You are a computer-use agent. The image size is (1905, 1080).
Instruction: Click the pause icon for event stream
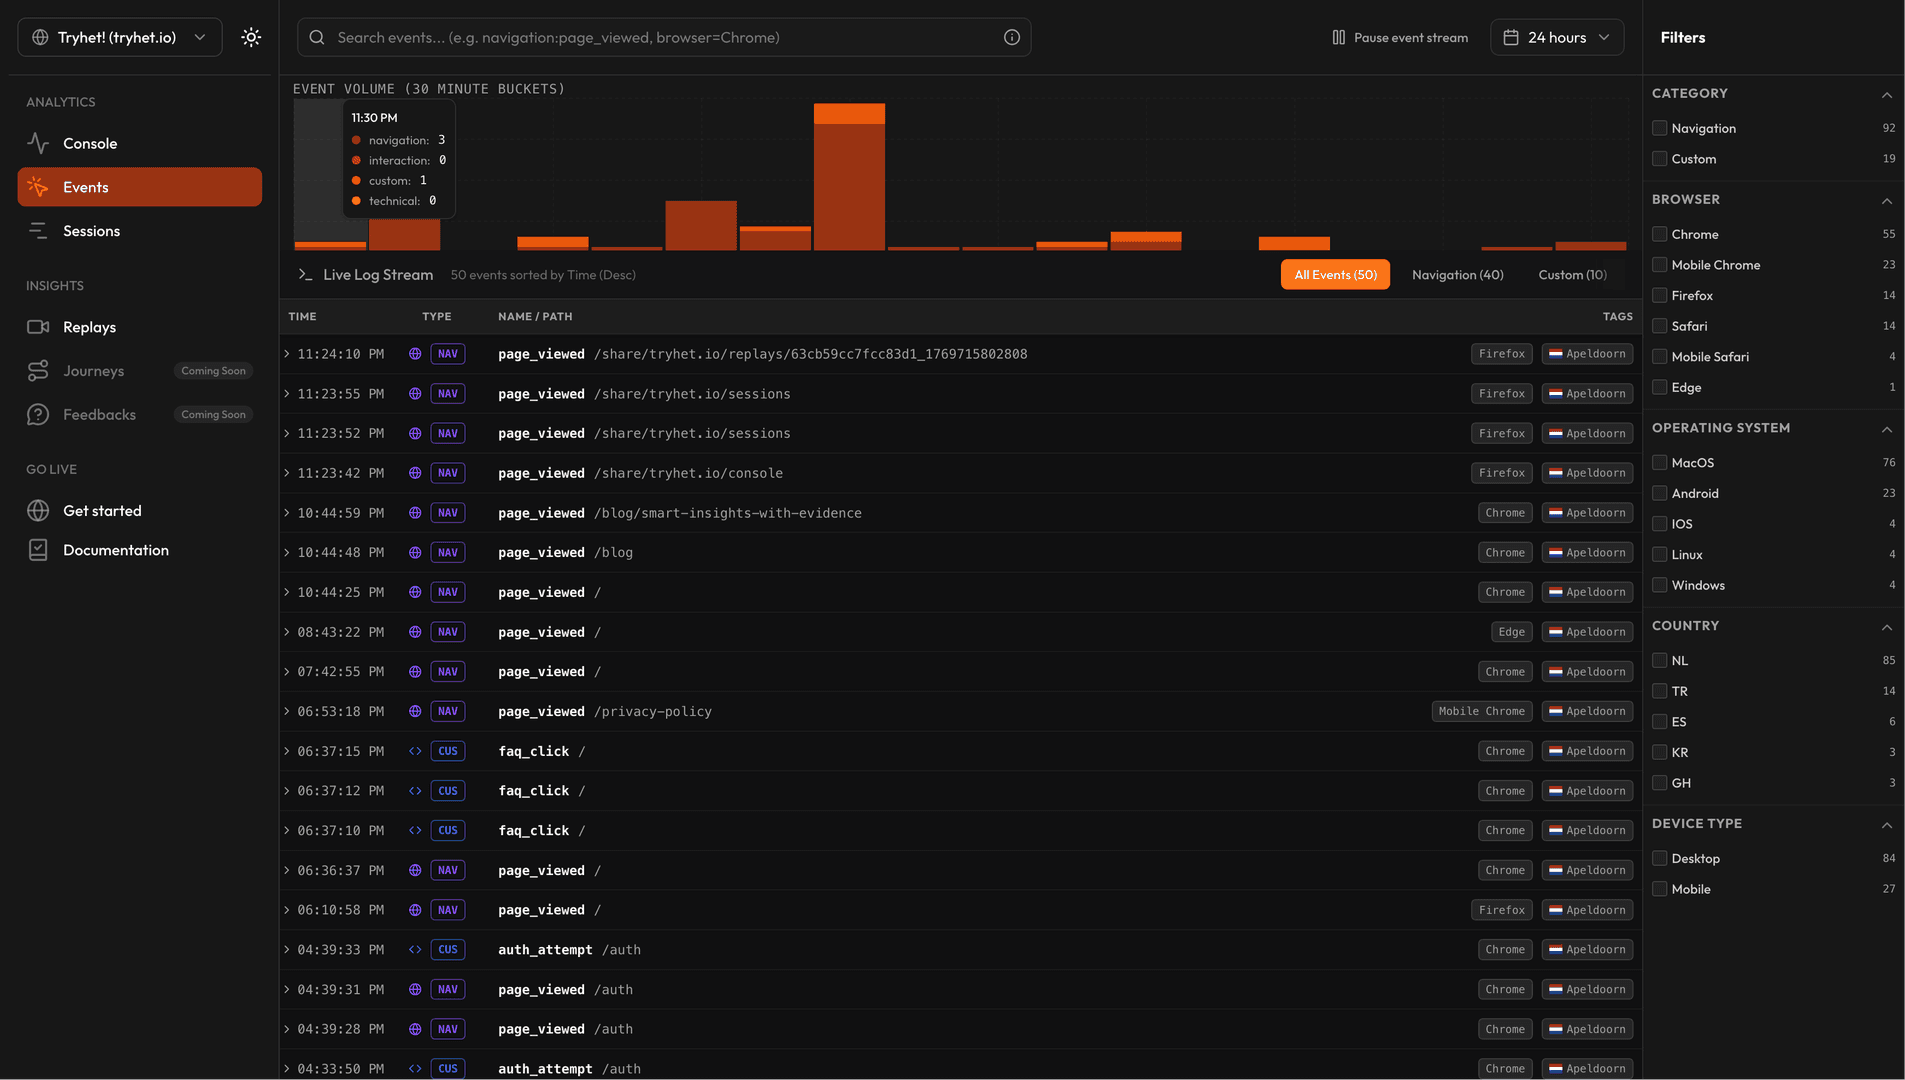[x=1338, y=37]
